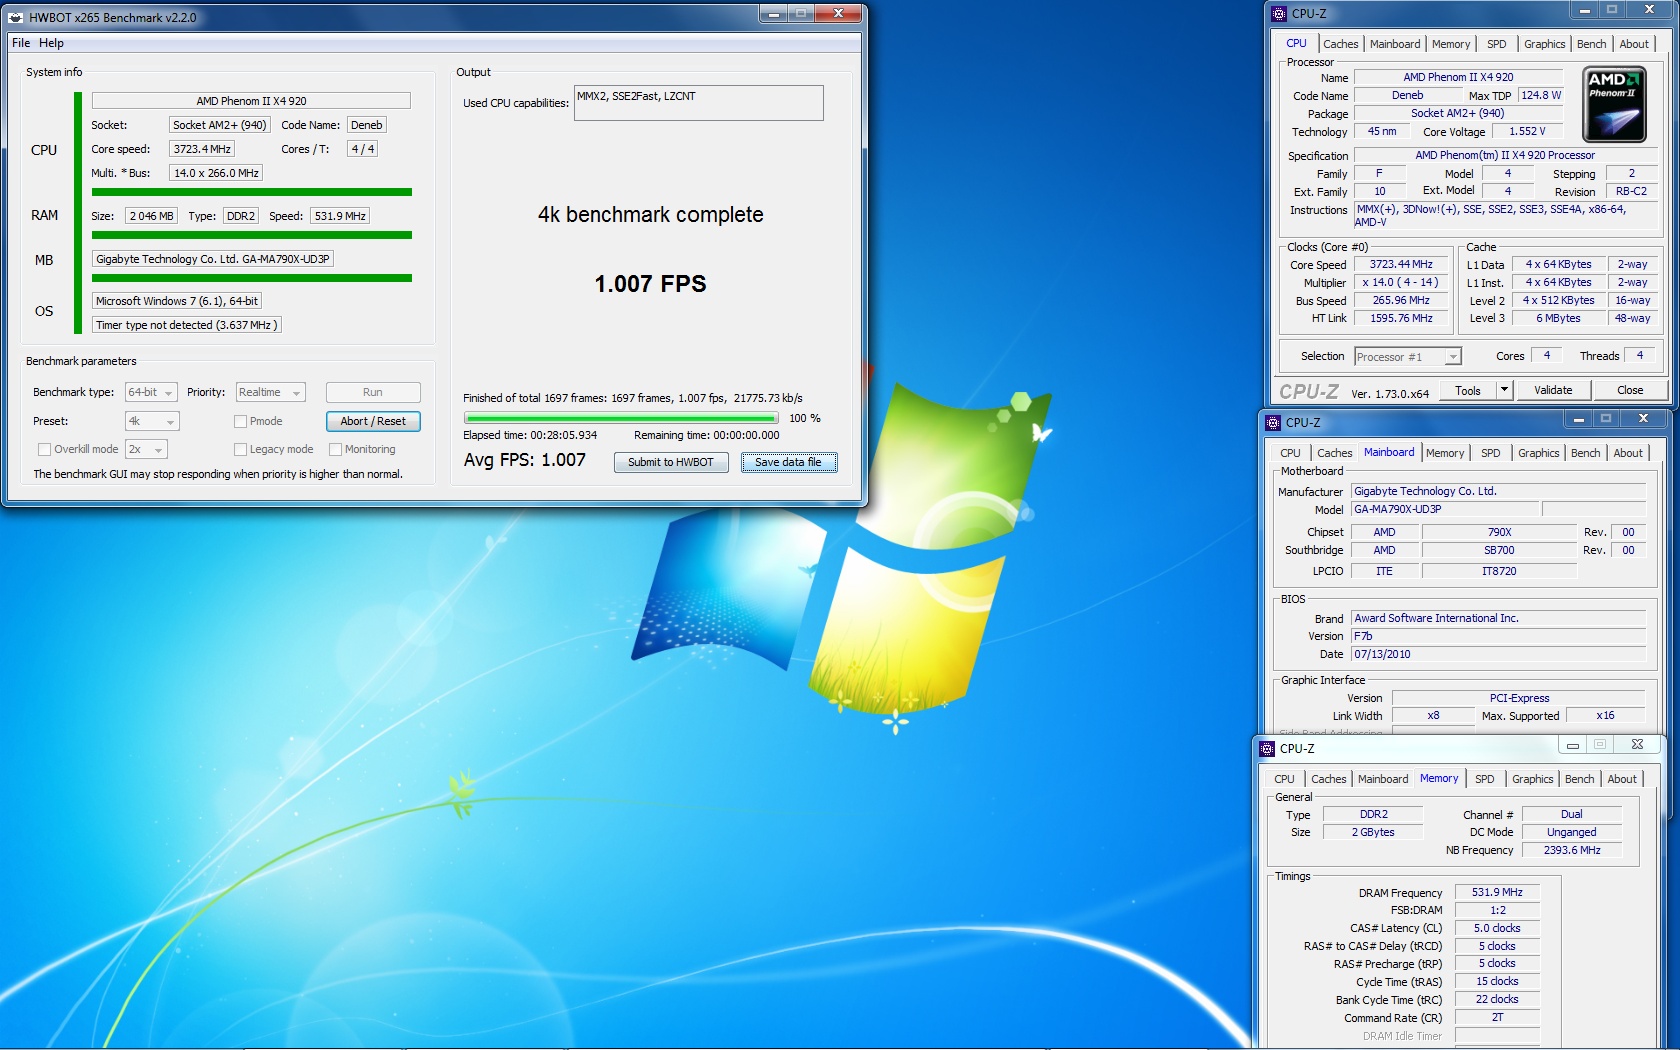Close the CPU-Z Mainboard window

tap(1643, 419)
